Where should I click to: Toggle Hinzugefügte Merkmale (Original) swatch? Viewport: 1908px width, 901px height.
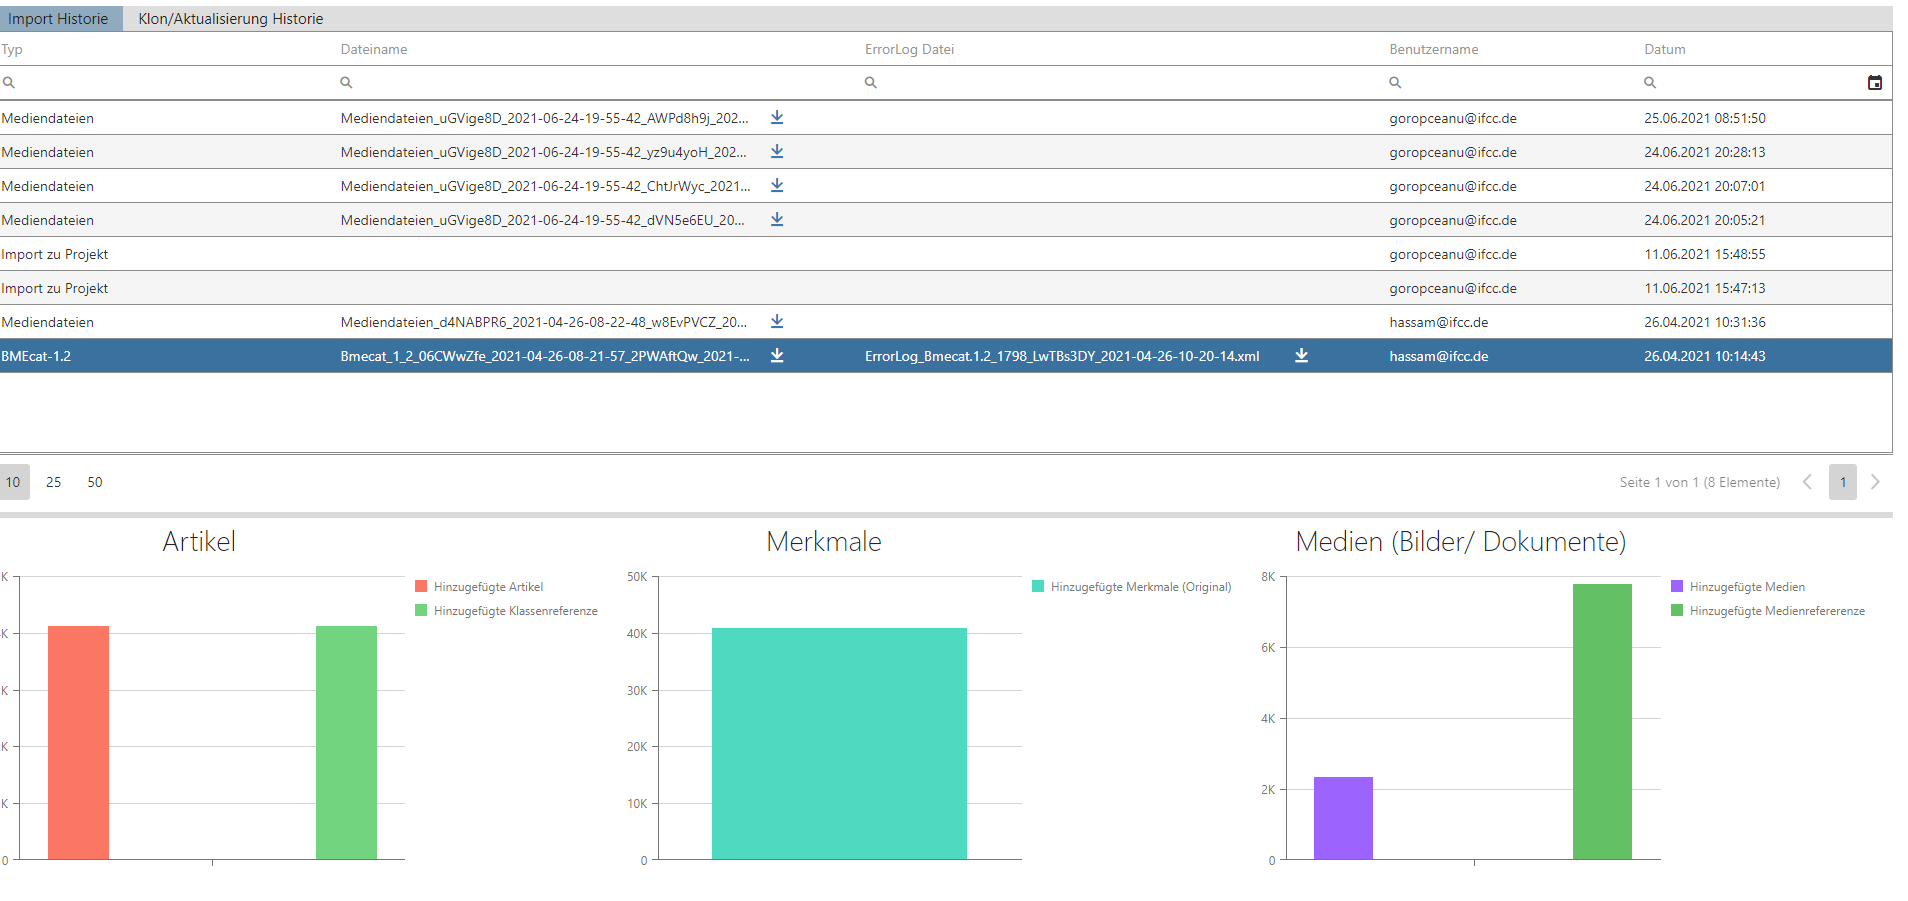point(1038,587)
